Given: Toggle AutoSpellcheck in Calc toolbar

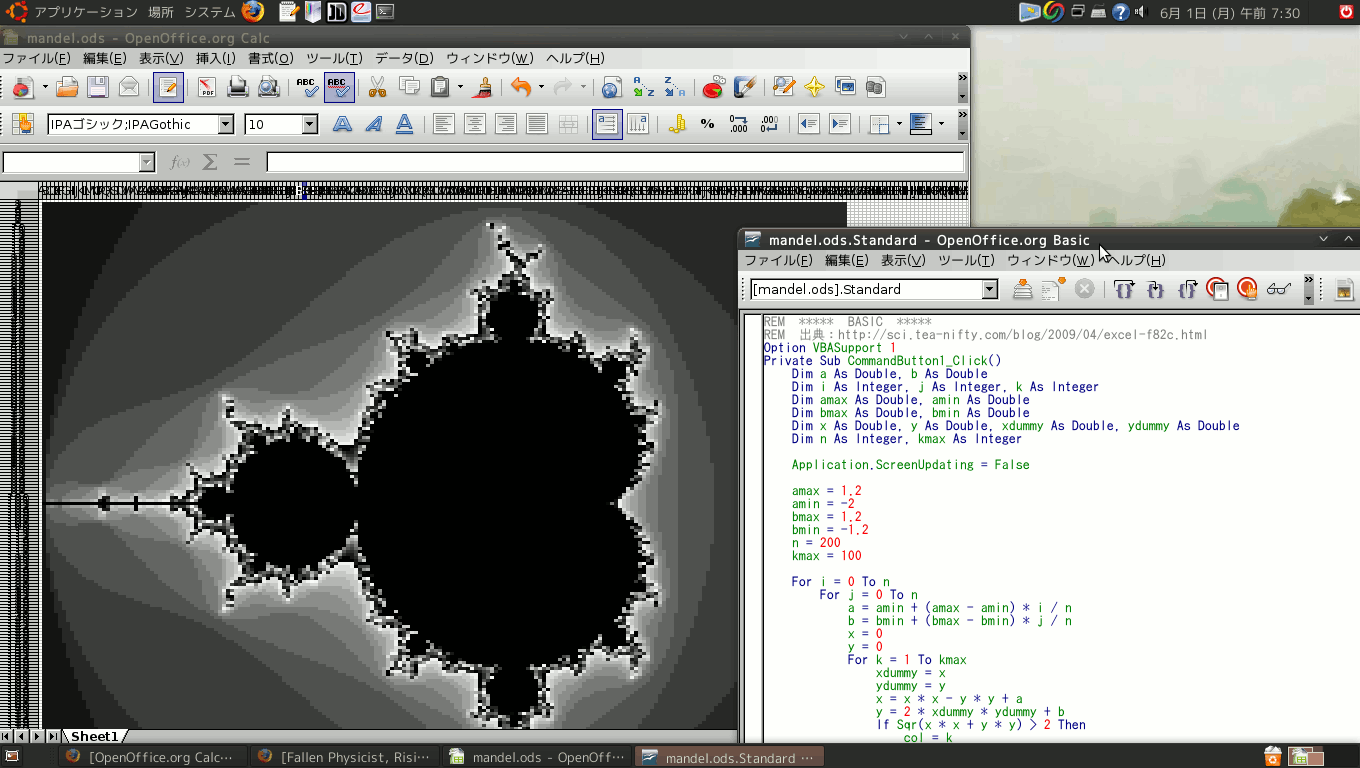Looking at the screenshot, I should click(x=339, y=88).
